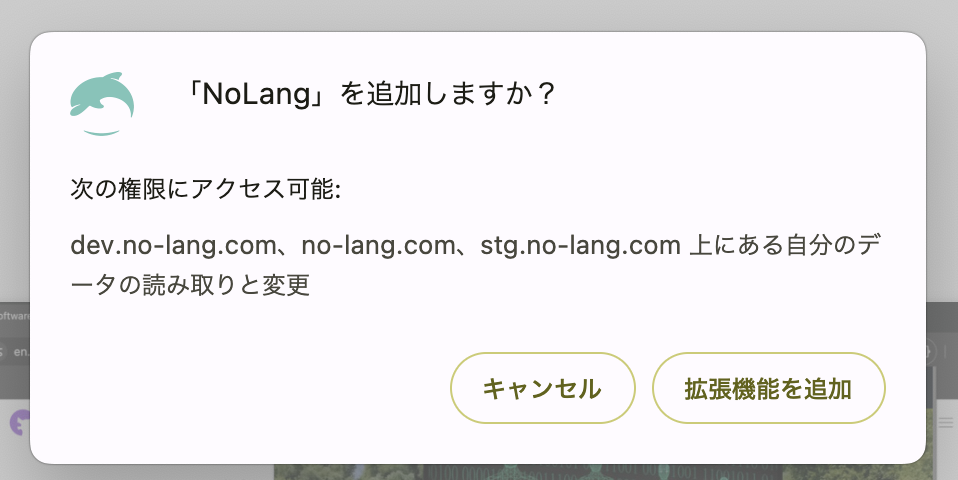Click the dev.no-lang.com domain text
This screenshot has width=958, height=480.
(x=174, y=245)
